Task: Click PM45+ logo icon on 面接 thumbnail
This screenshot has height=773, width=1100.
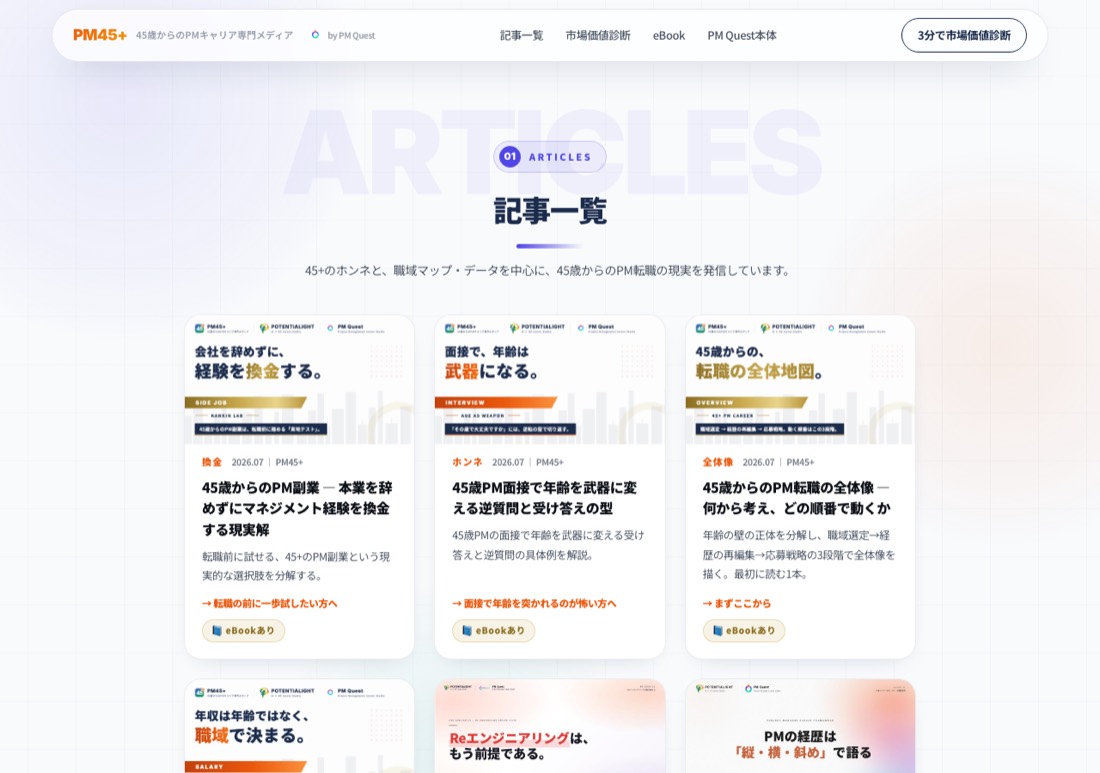Action: click(450, 328)
